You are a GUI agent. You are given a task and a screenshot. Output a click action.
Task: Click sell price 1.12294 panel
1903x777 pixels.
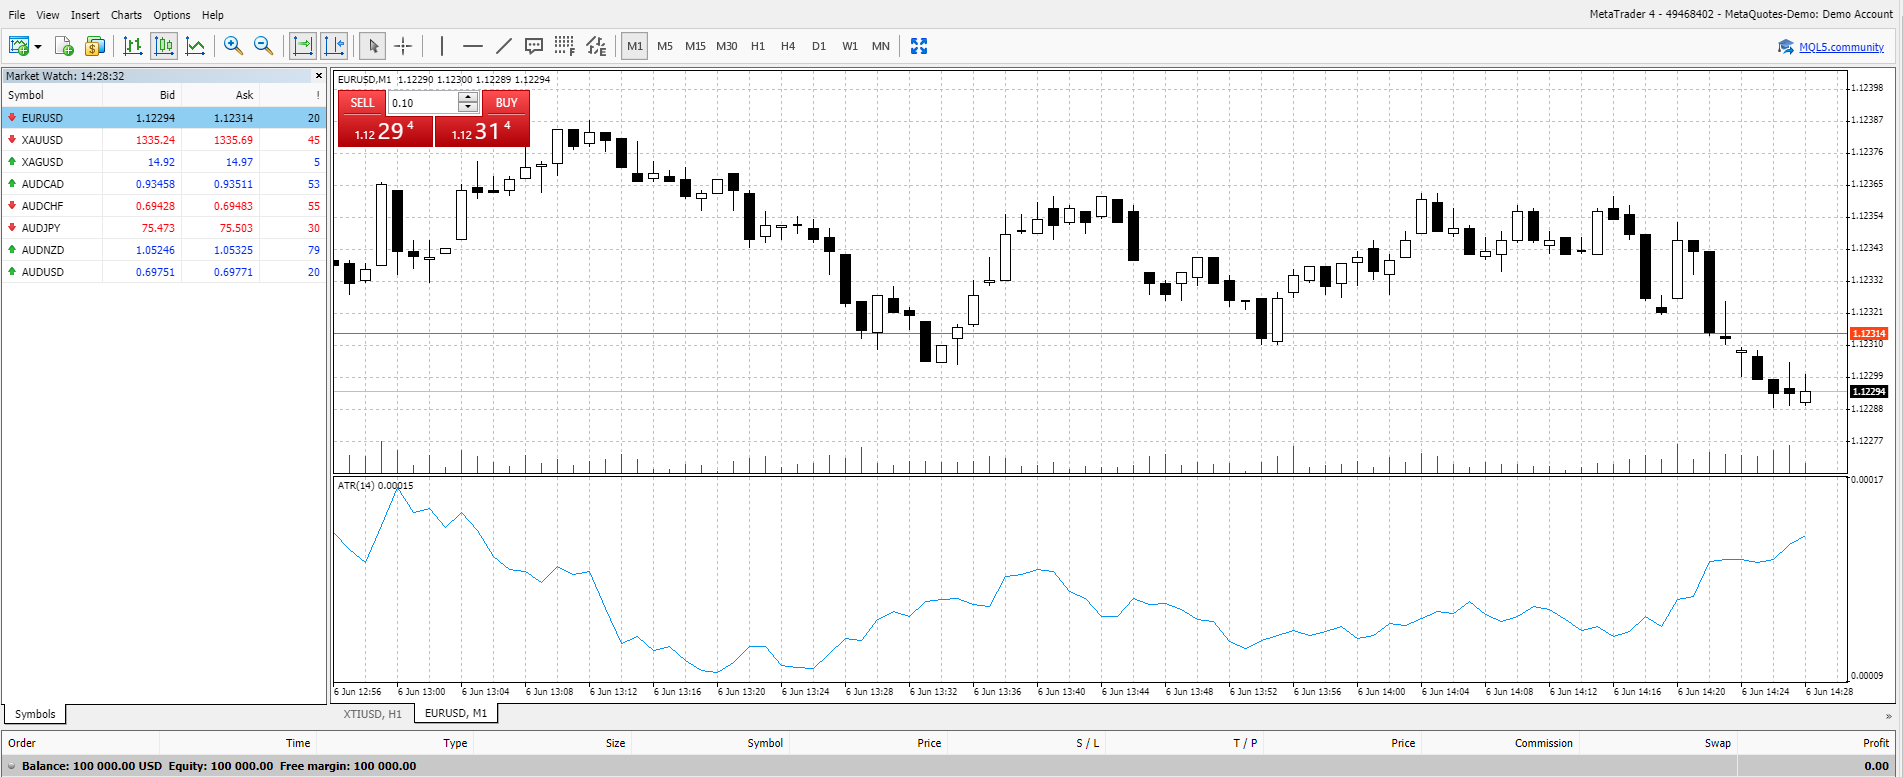click(385, 131)
